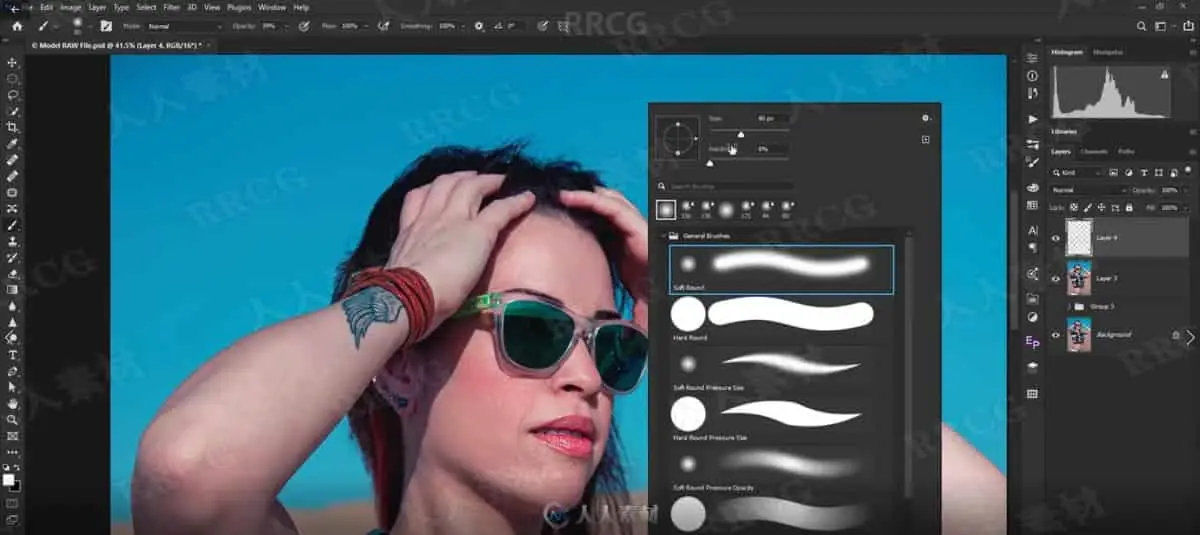Open the Character panel icon in side dock
Screen dimensions: 1200x535
pyautogui.click(x=1033, y=230)
